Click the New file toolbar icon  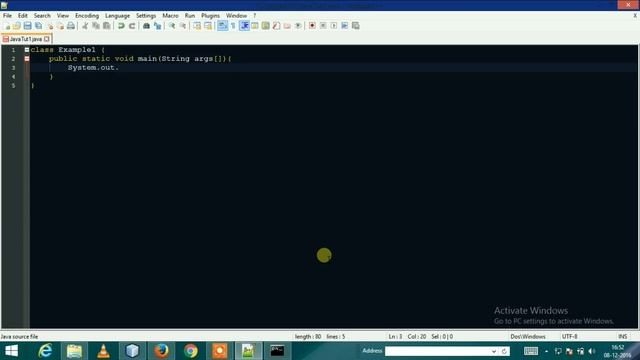pyautogui.click(x=7, y=26)
